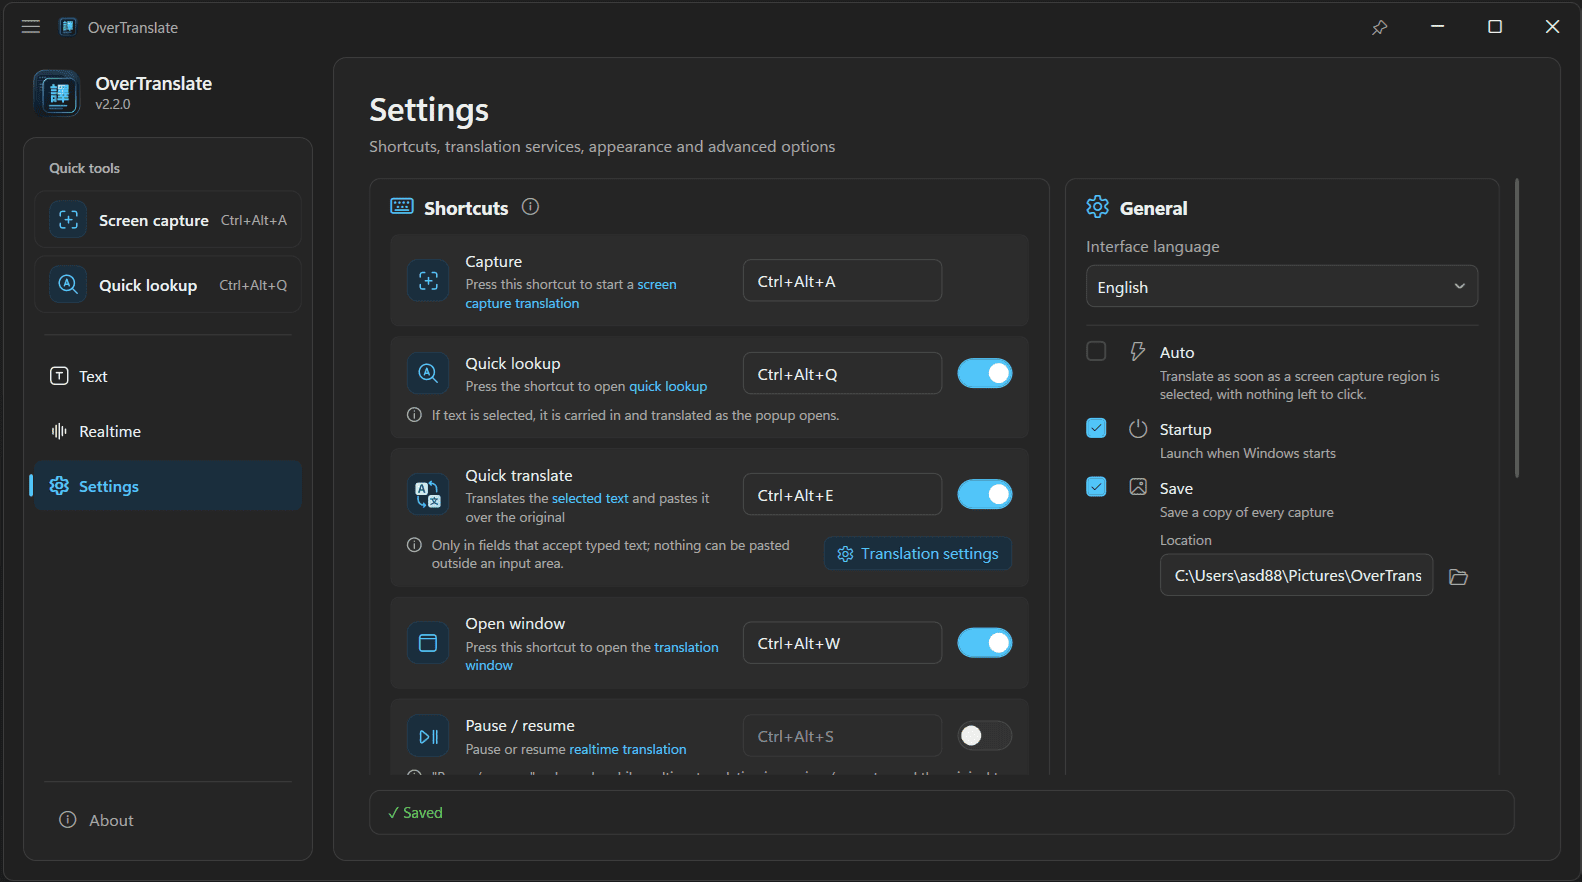Click the small OverTranslate title bar icon
The image size is (1582, 882).
(x=67, y=27)
